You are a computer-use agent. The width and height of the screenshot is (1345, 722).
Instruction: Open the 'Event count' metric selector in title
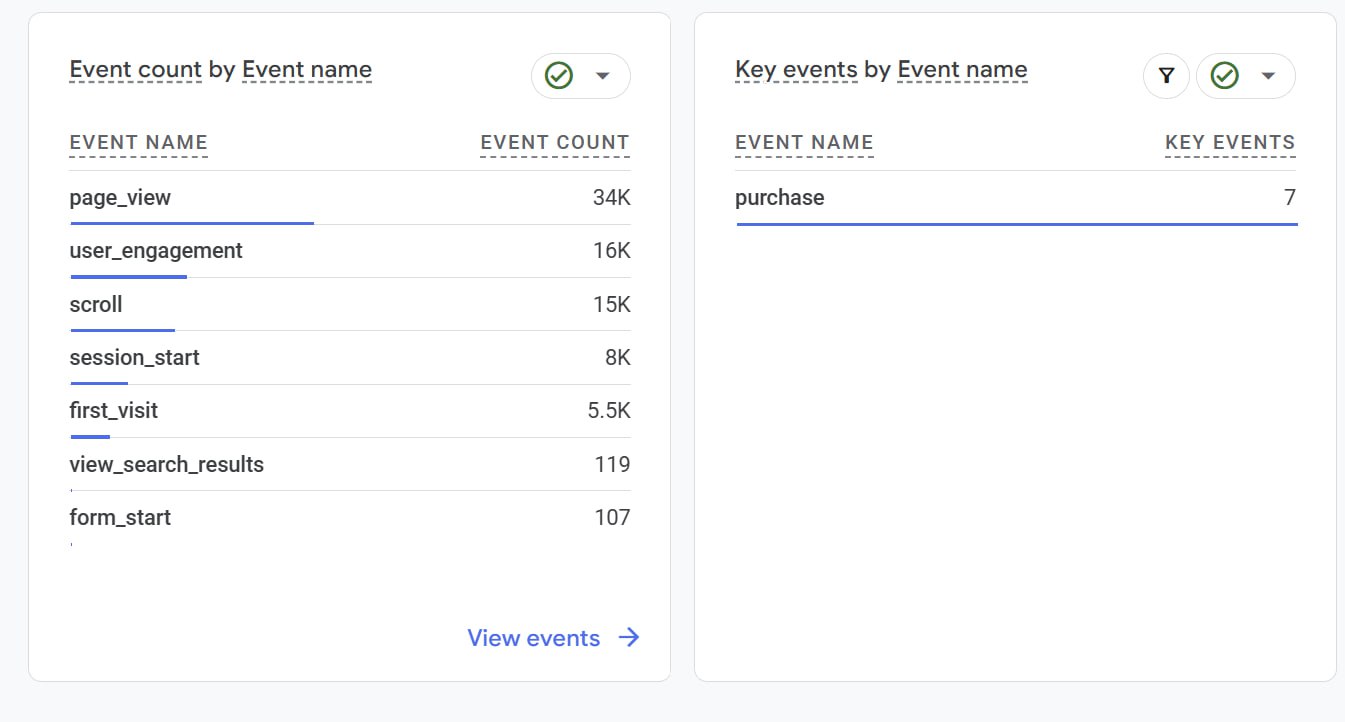pos(136,70)
